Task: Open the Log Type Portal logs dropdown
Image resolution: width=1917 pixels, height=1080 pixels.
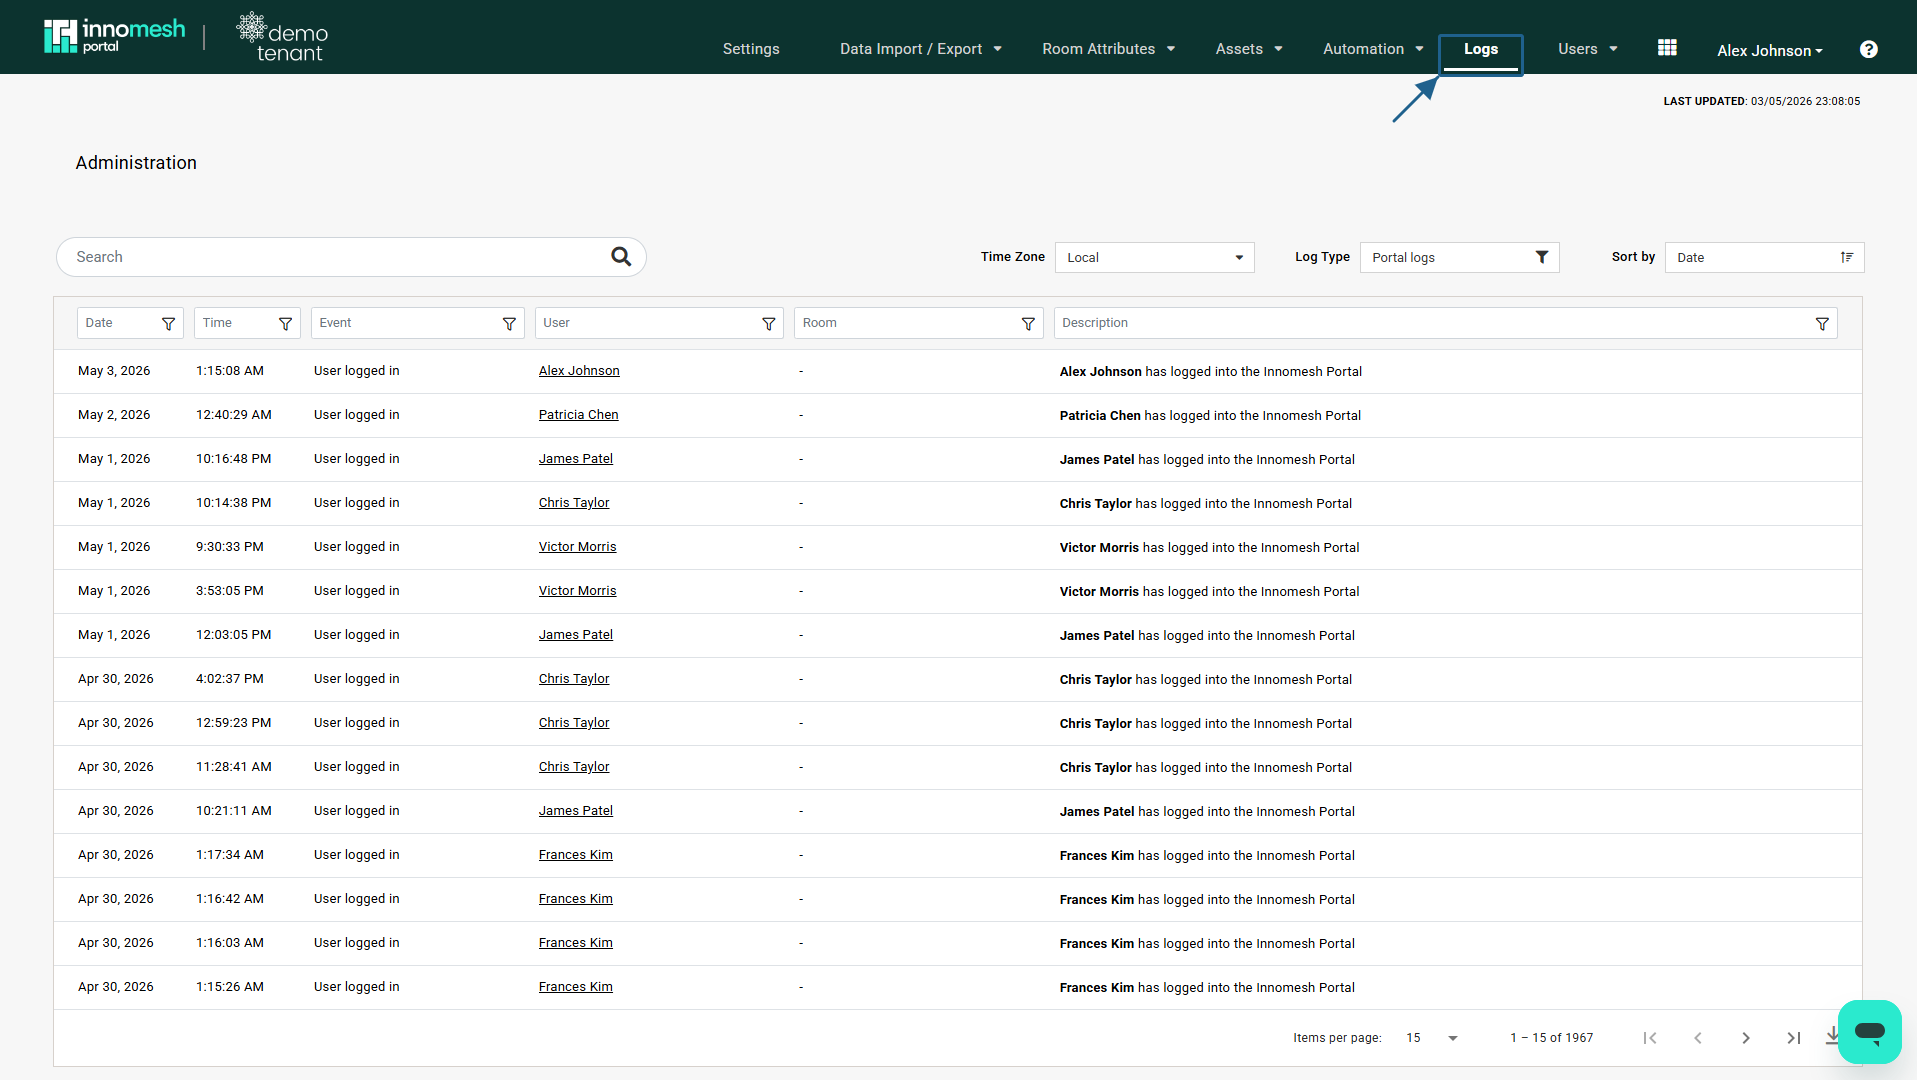Action: point(1459,258)
